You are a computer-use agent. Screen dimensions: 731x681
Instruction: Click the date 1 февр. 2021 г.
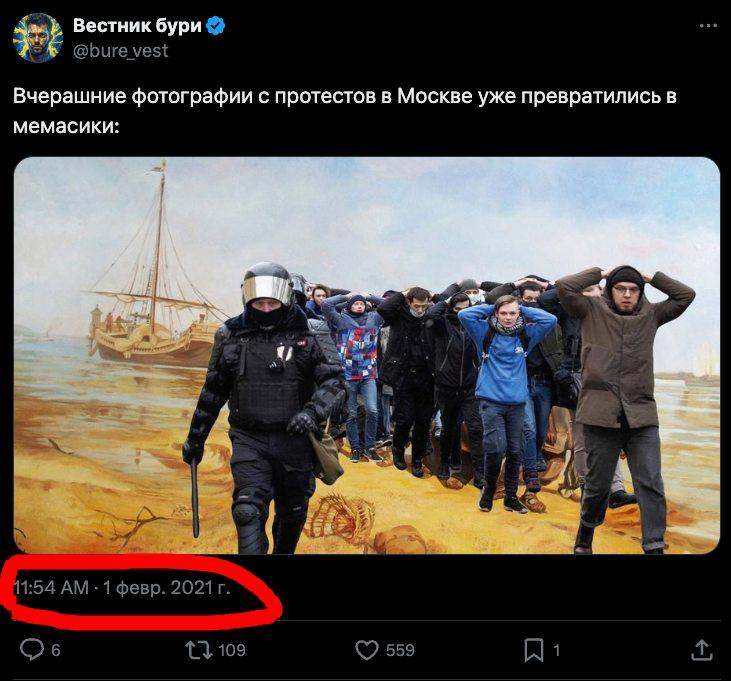pyautogui.click(x=166, y=588)
